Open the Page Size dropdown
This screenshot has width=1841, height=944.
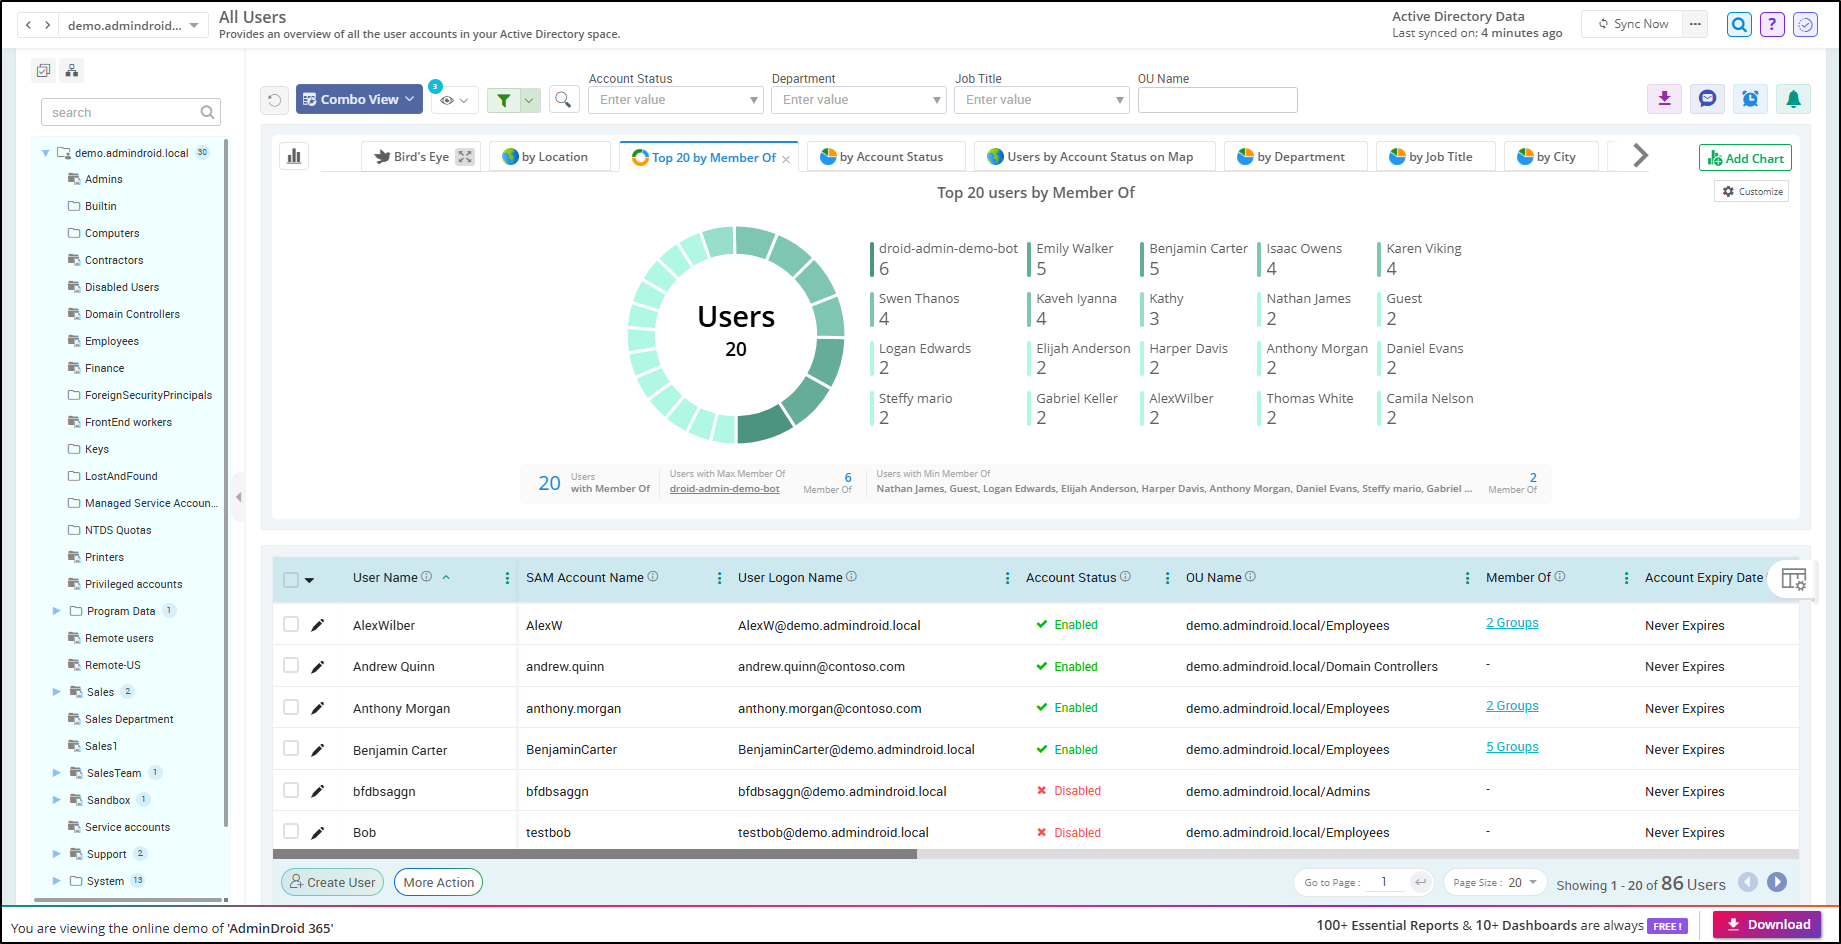[x=1495, y=882]
